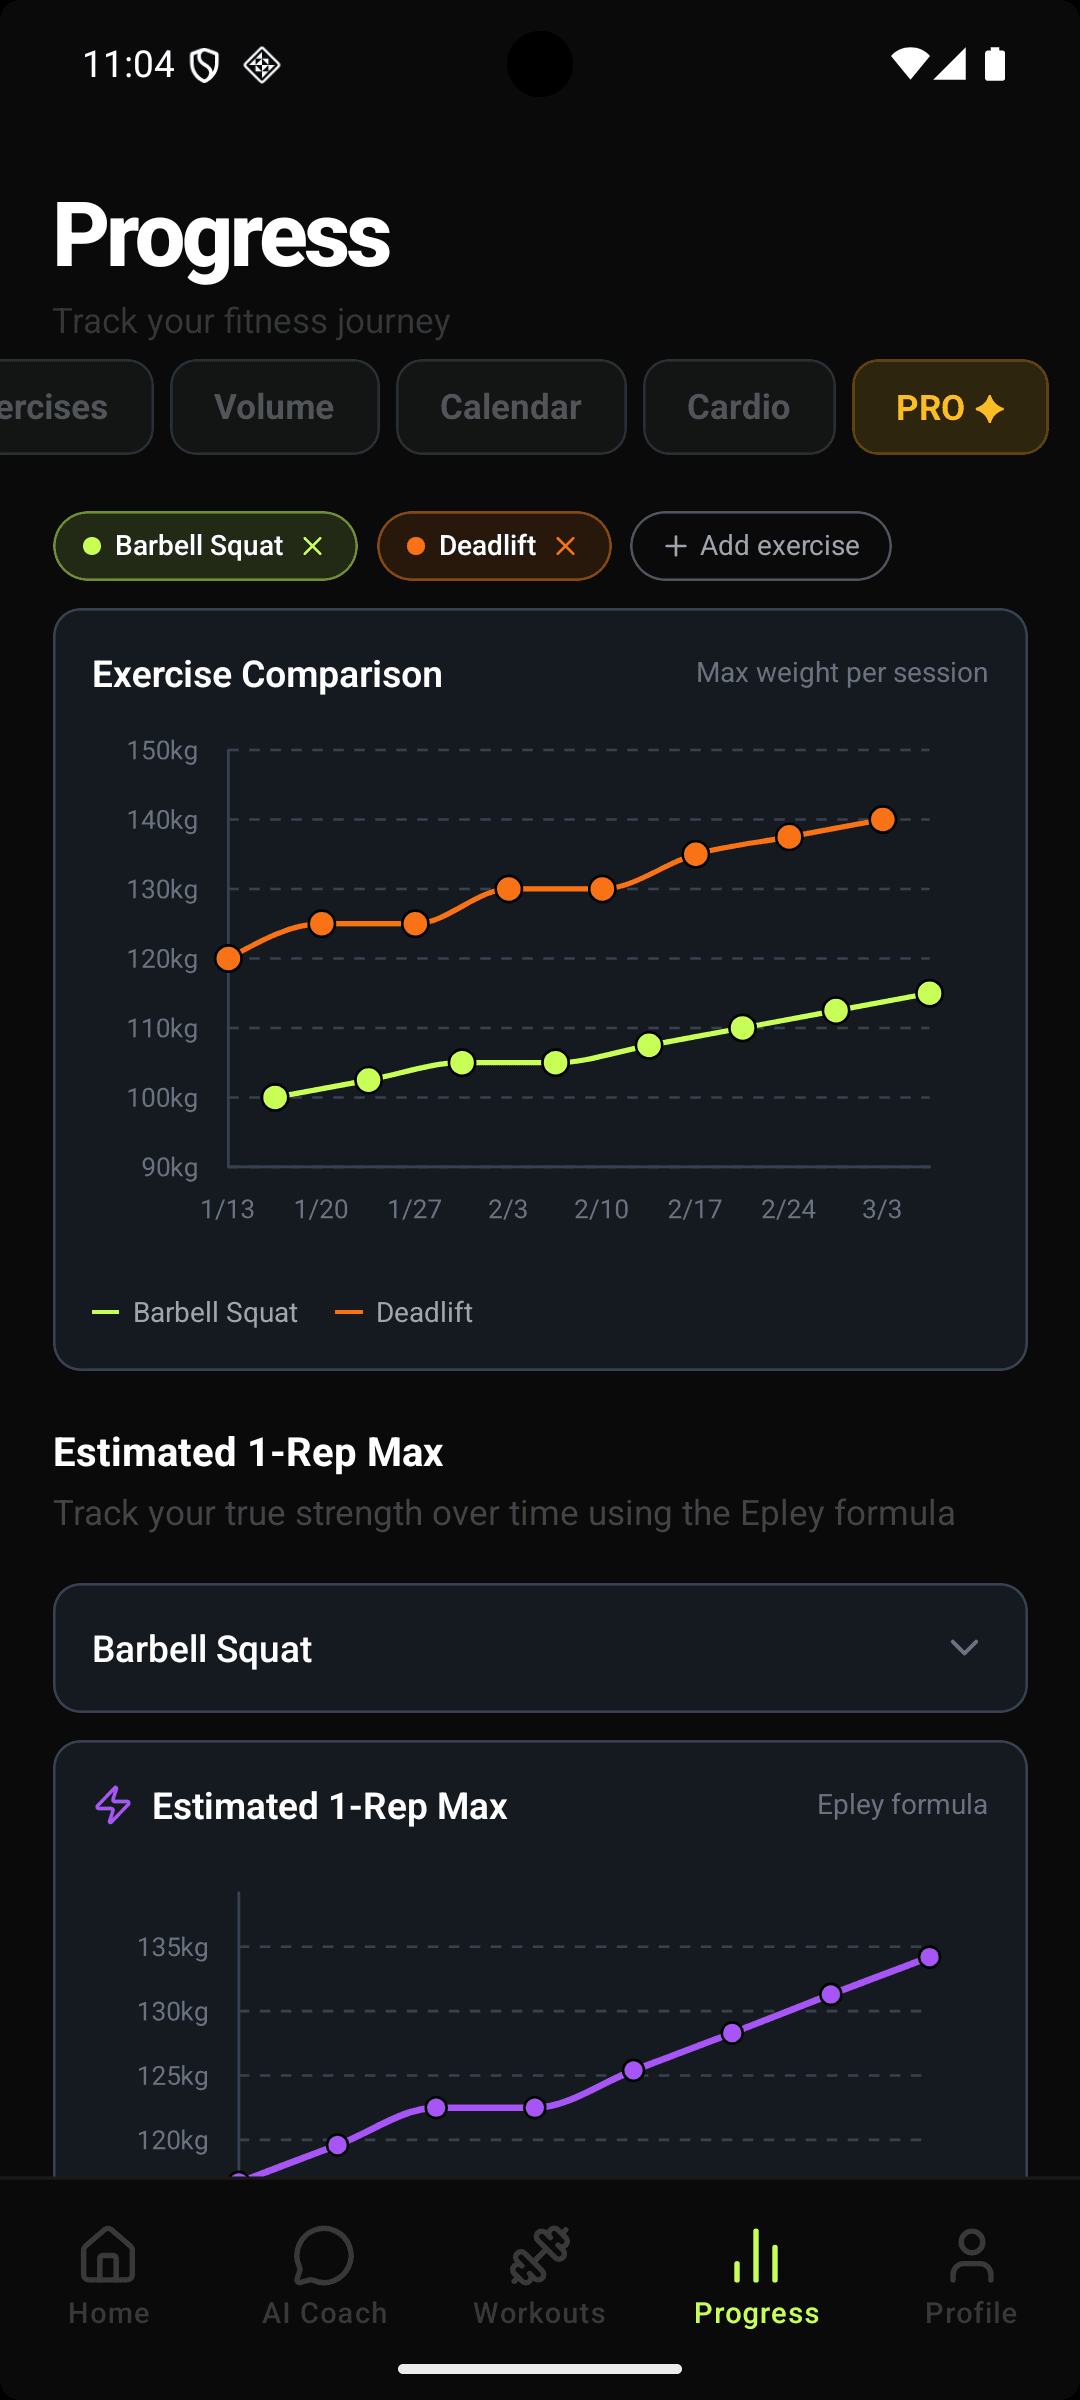The image size is (1080, 2400).
Task: Expand the Barbell Squat exercise selector
Action: pyautogui.click(x=540, y=1648)
